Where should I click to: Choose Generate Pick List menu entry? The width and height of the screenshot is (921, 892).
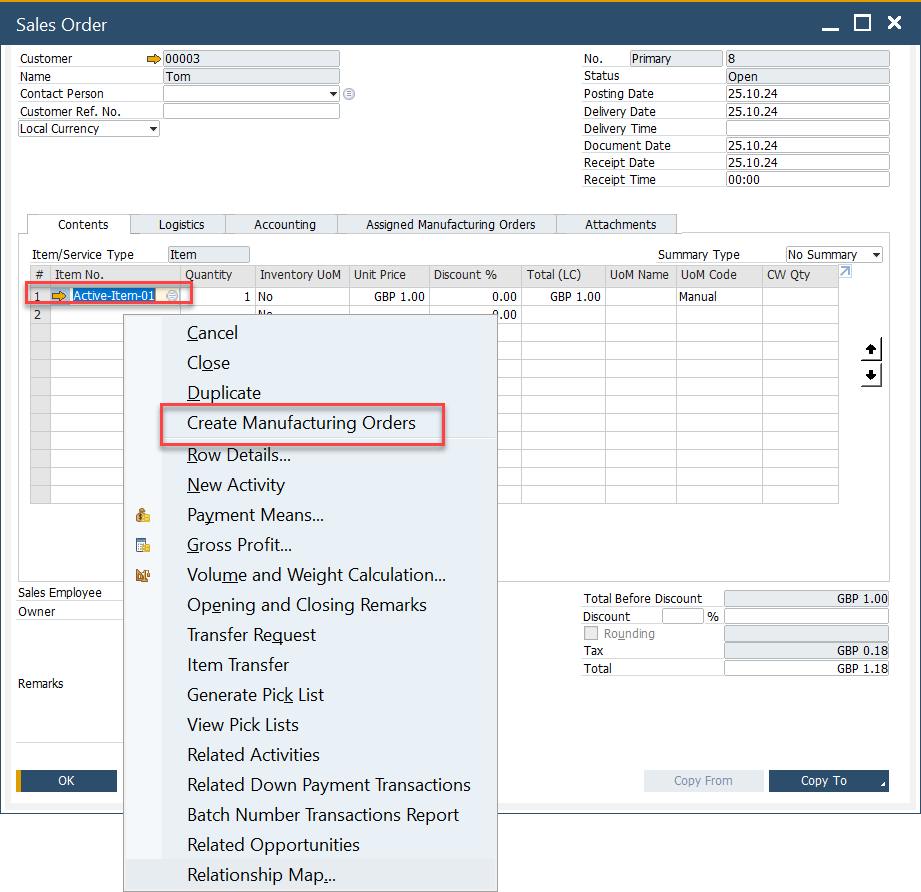[x=255, y=695]
